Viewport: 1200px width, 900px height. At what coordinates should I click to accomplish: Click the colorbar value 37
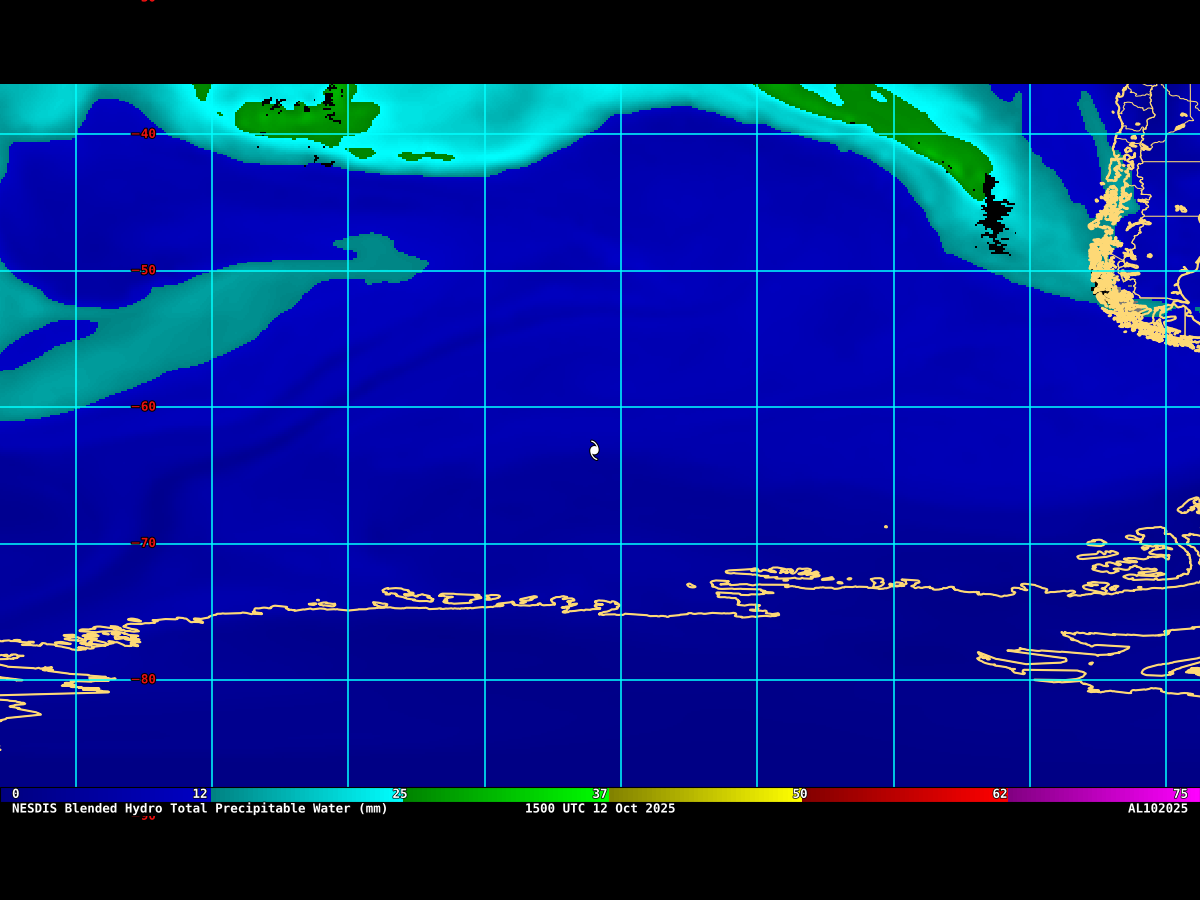[x=600, y=794]
